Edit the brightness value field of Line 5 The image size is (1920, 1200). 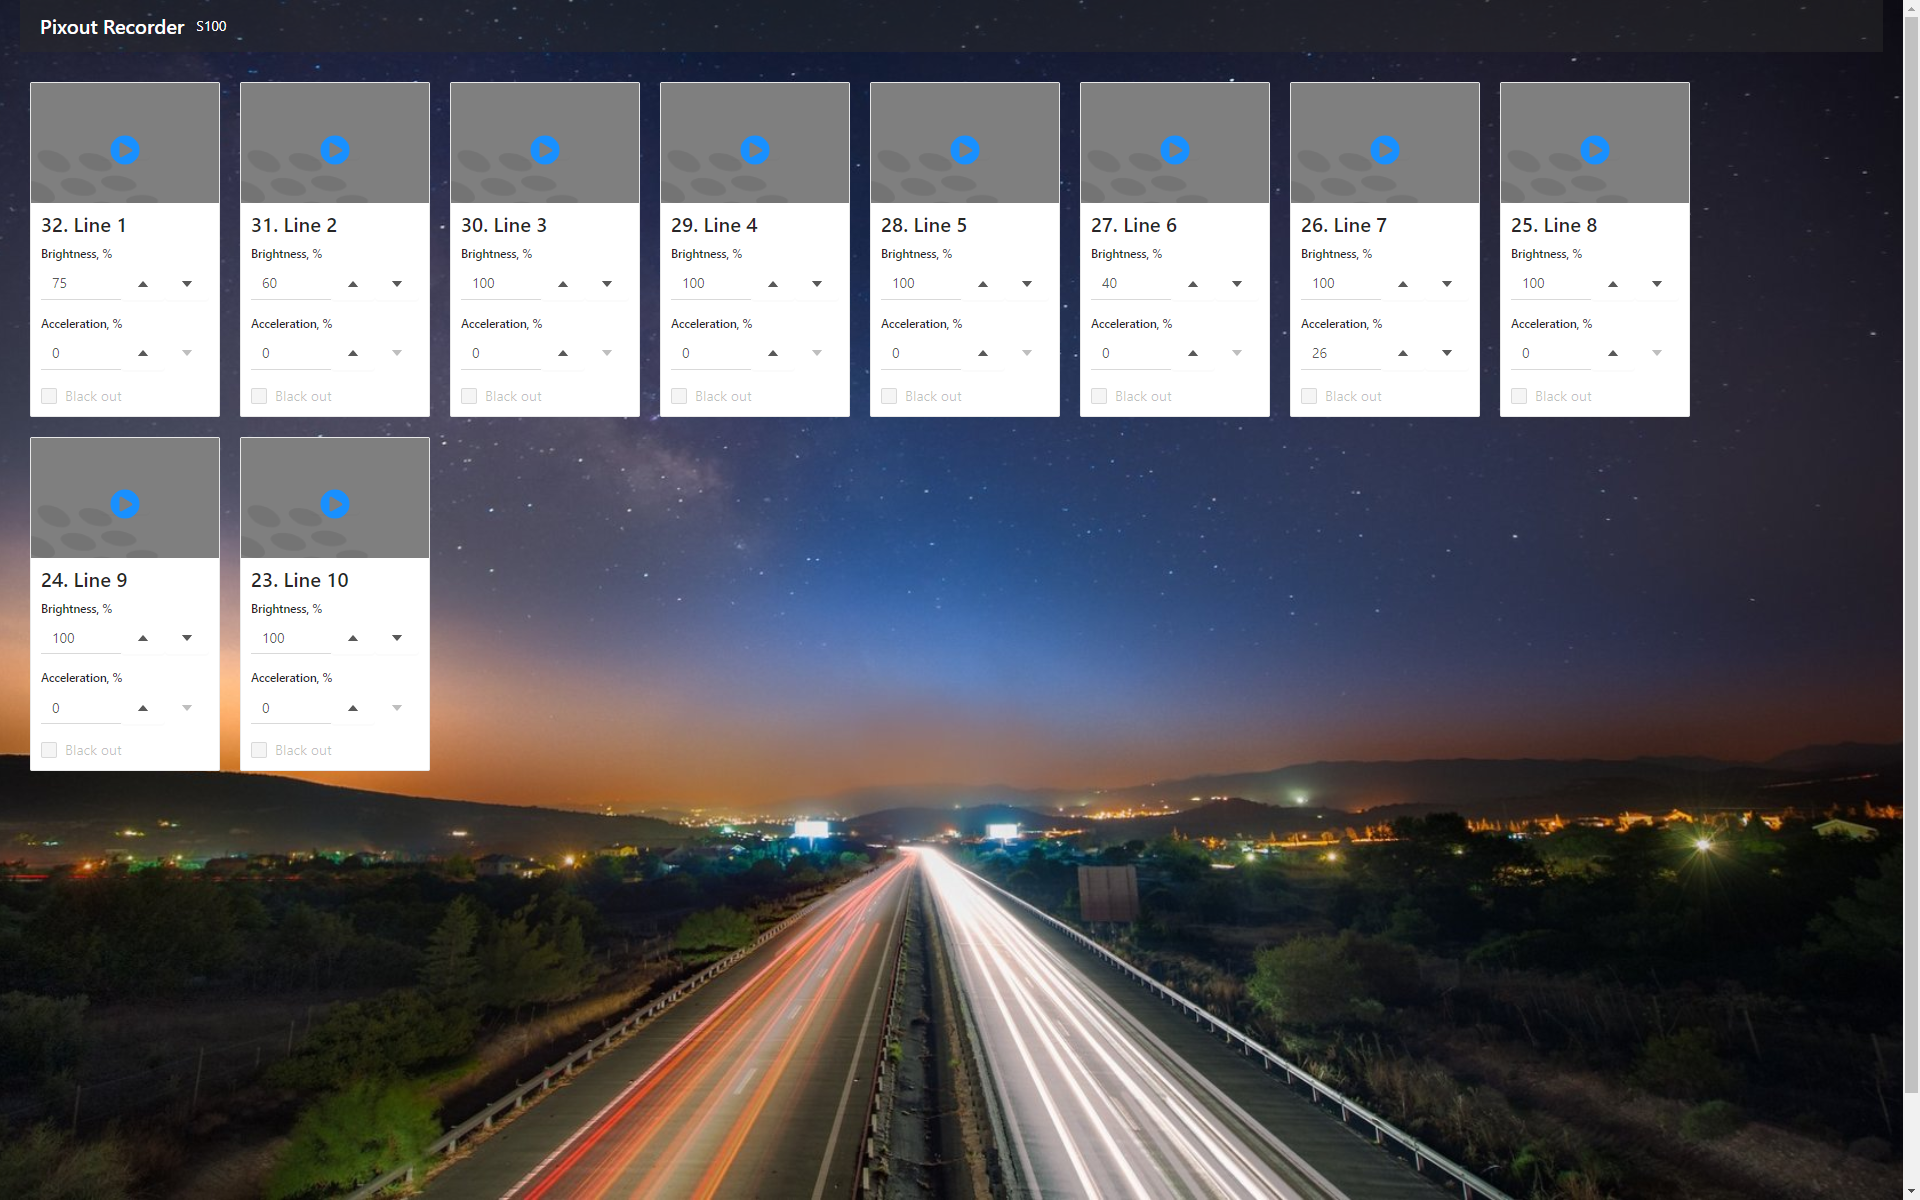coord(915,283)
